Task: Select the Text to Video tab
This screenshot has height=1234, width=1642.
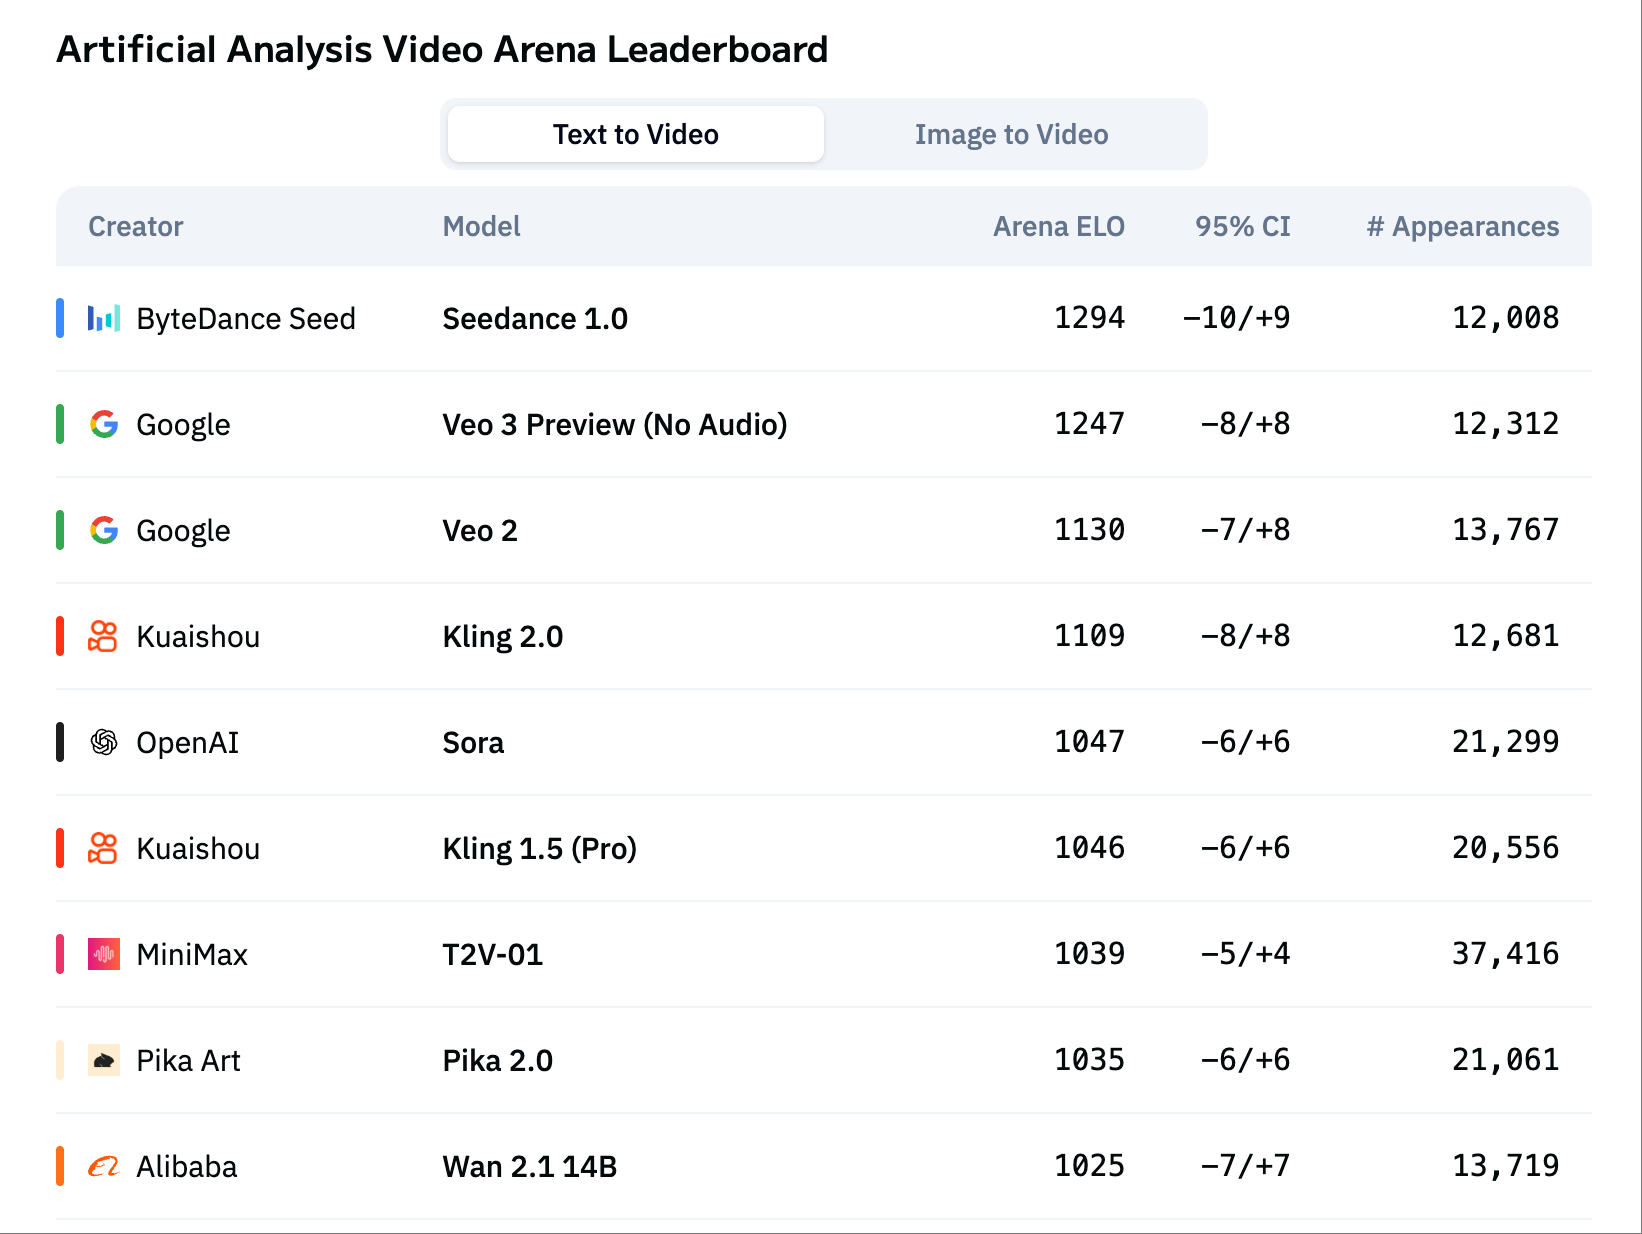Action: 636,134
